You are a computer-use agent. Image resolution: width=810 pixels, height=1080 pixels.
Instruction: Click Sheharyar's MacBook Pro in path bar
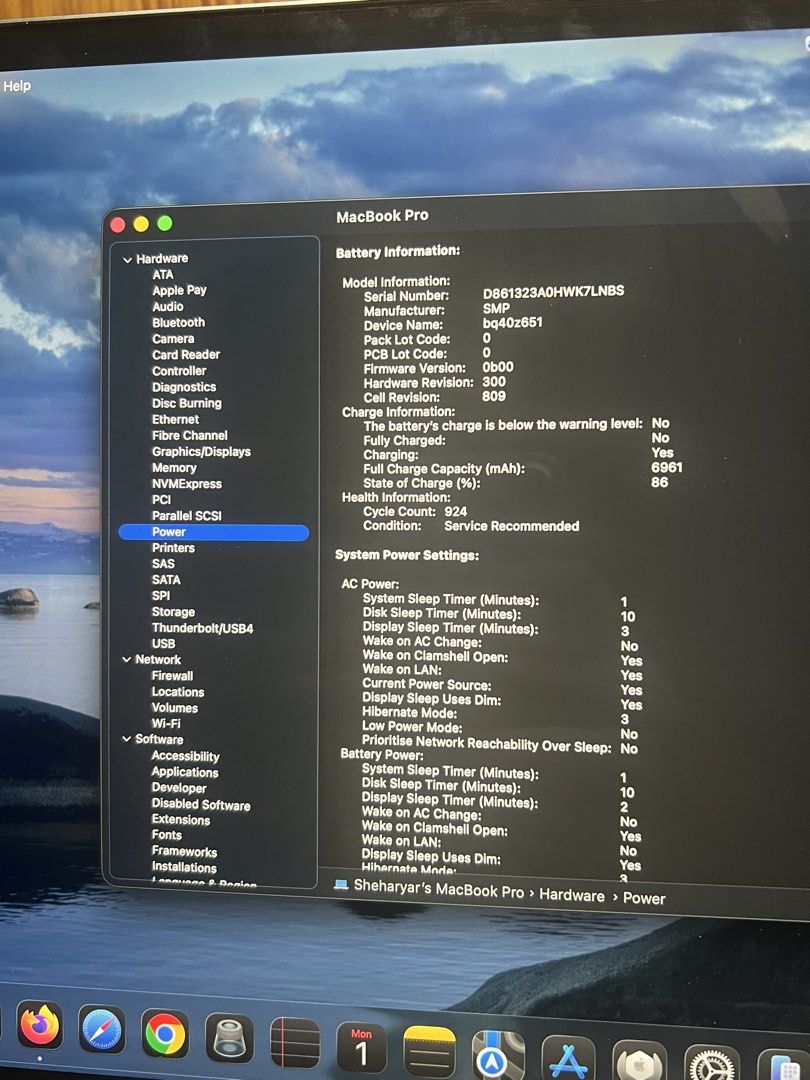[439, 889]
